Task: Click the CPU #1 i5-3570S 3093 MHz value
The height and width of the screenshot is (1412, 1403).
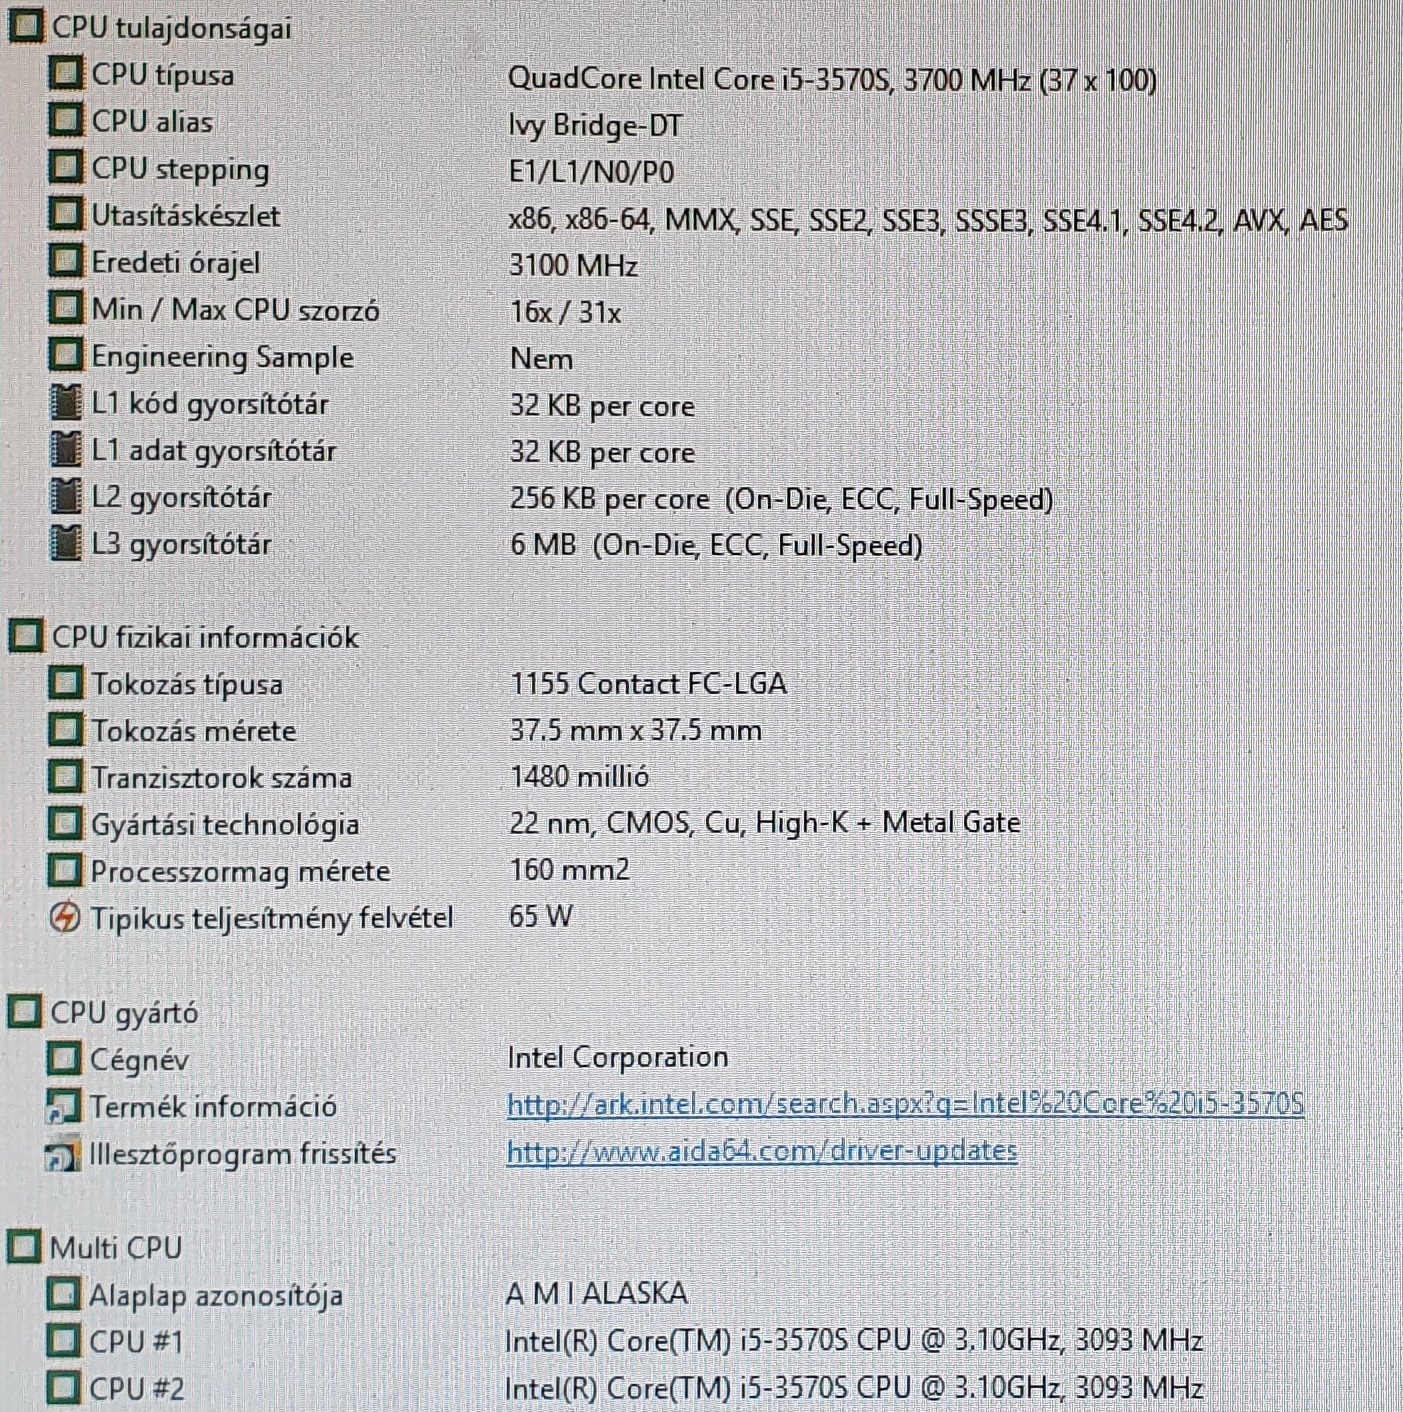Action: click(854, 1340)
